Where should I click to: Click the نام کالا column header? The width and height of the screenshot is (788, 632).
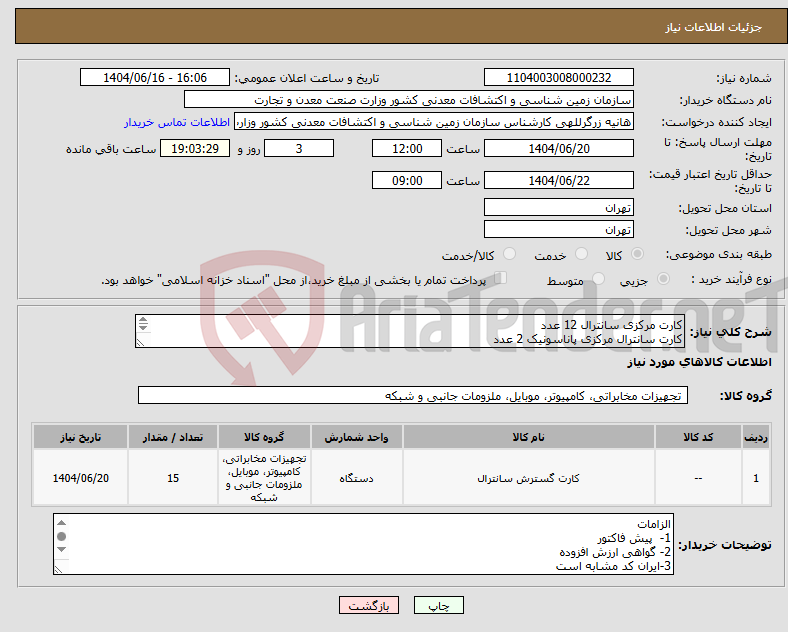point(528,437)
